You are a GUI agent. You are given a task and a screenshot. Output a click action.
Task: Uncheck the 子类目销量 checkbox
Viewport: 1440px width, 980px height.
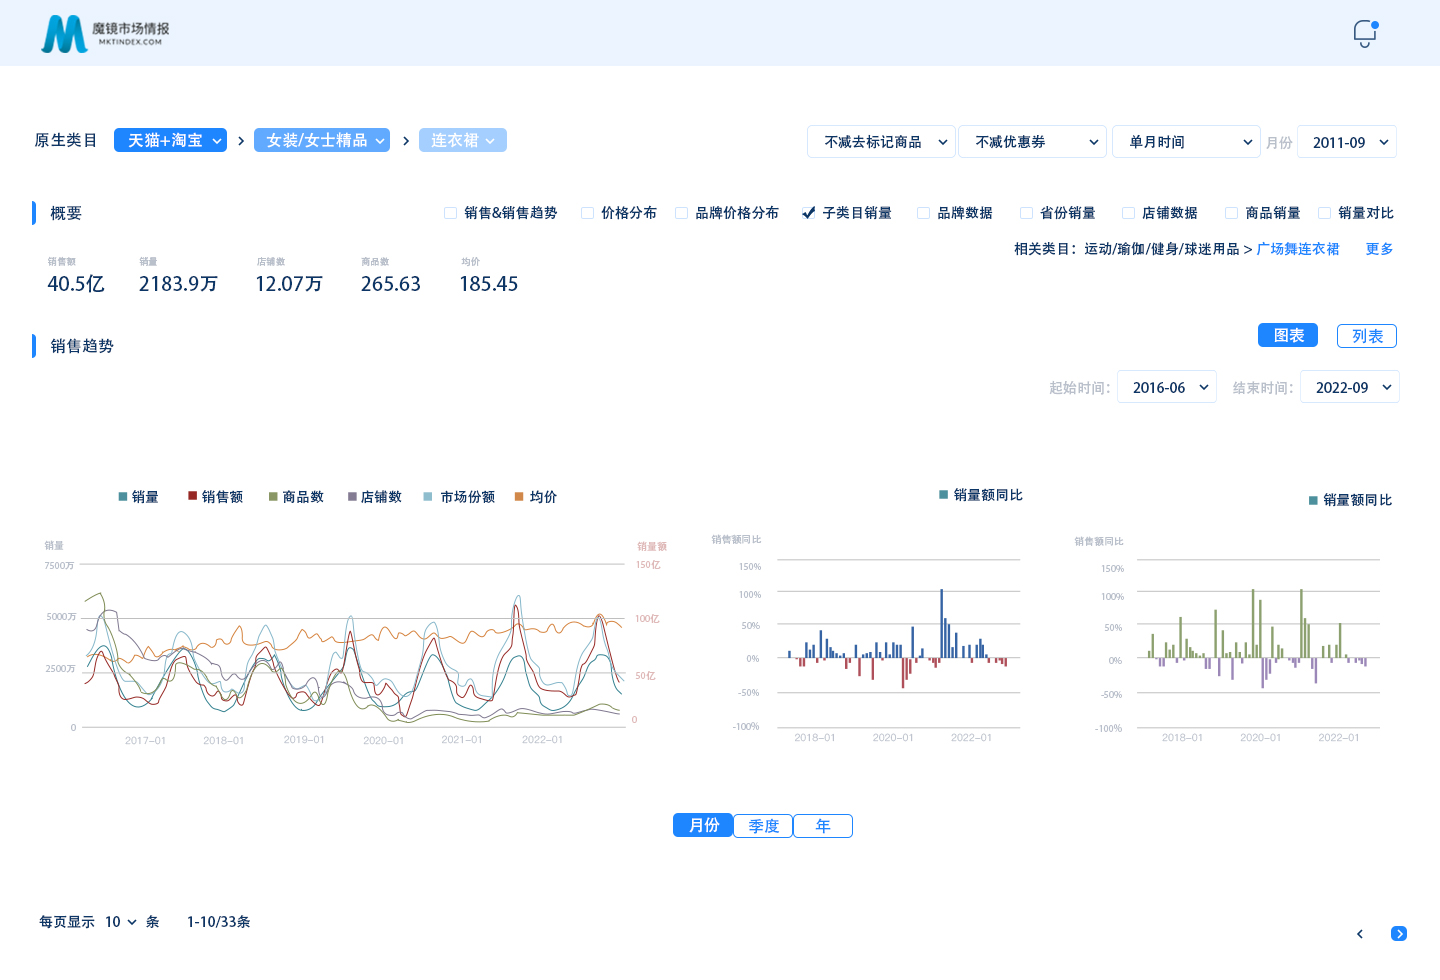tap(808, 213)
